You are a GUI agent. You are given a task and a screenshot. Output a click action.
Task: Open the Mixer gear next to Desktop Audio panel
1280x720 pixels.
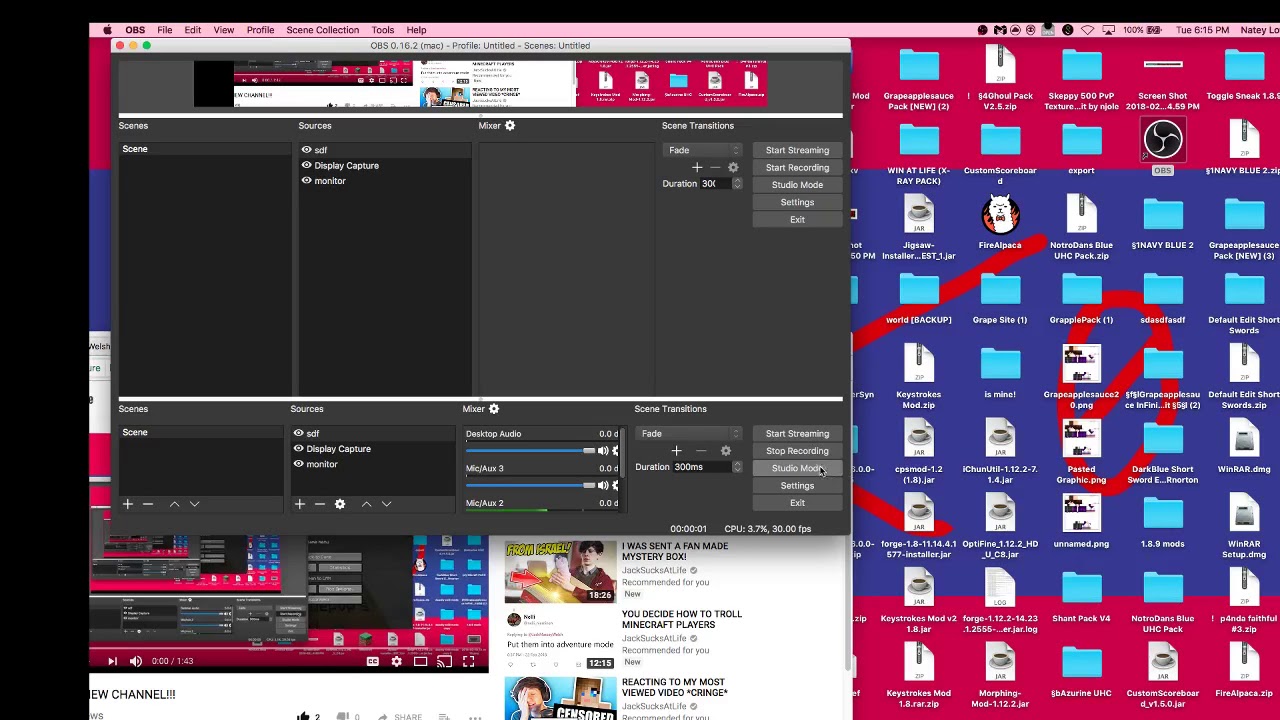pos(494,408)
